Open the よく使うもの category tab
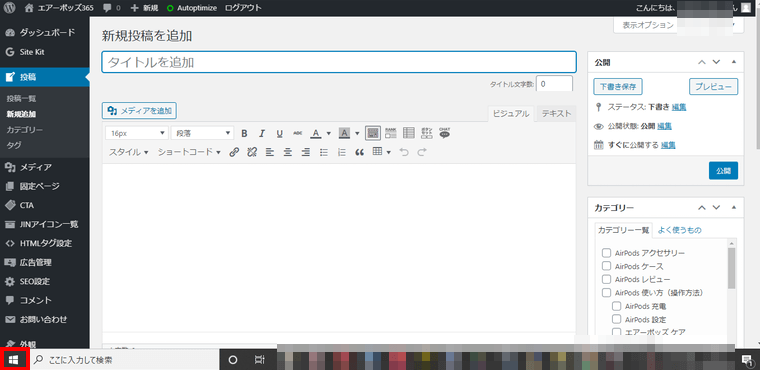The image size is (760, 370). (680, 230)
